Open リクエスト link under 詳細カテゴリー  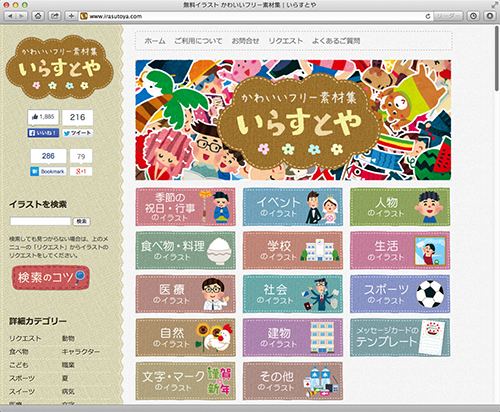click(25, 338)
